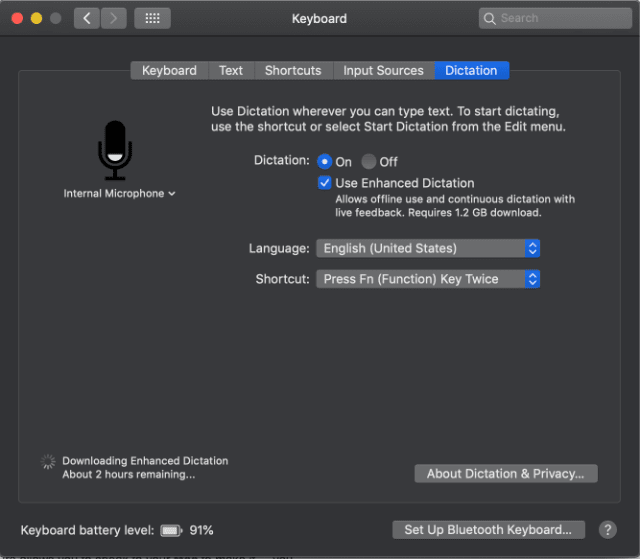Show all preferences grid icon

tap(152, 18)
